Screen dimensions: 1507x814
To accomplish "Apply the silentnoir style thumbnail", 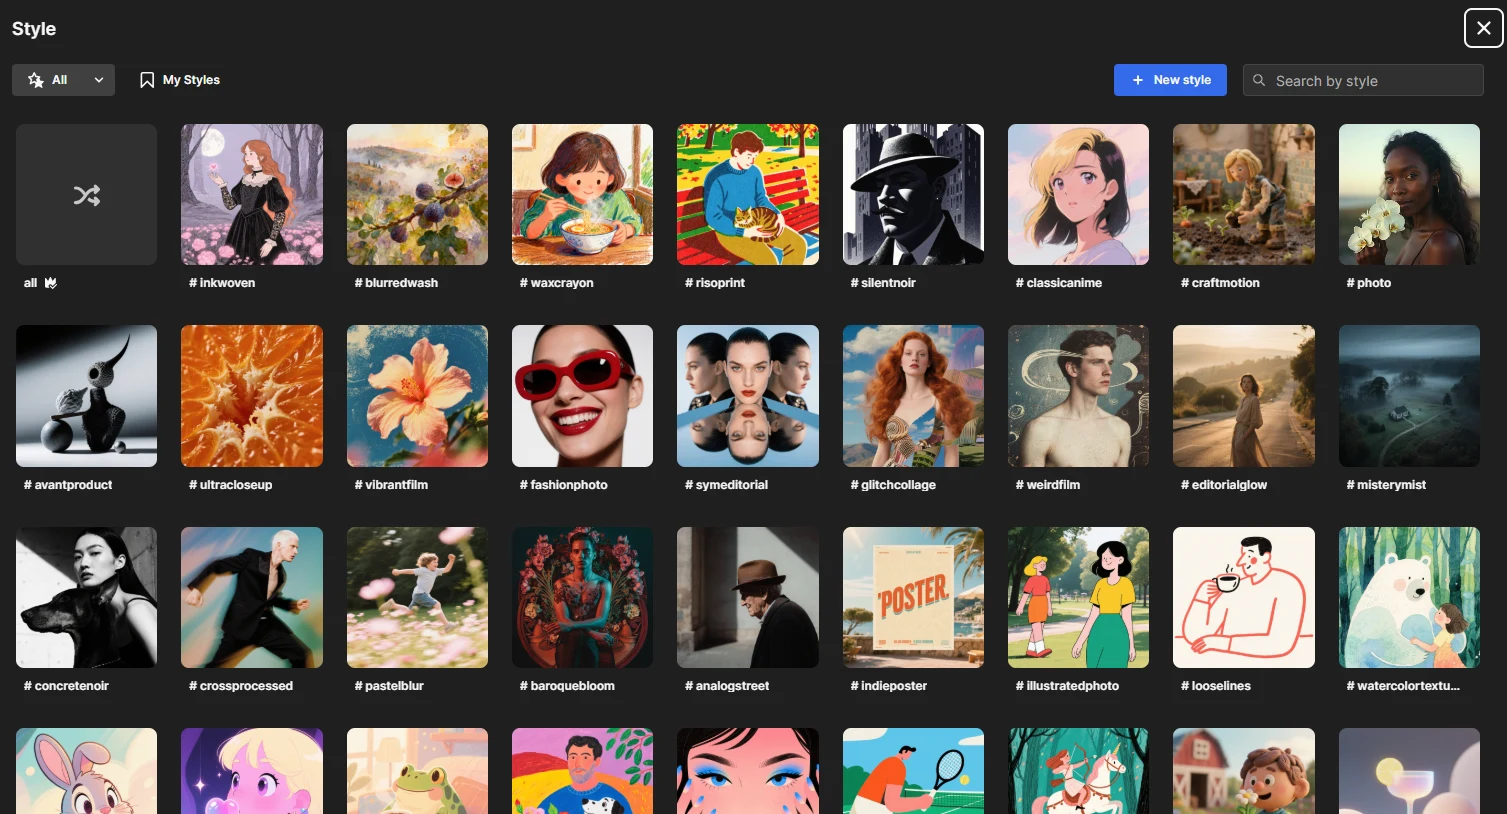I will [913, 194].
